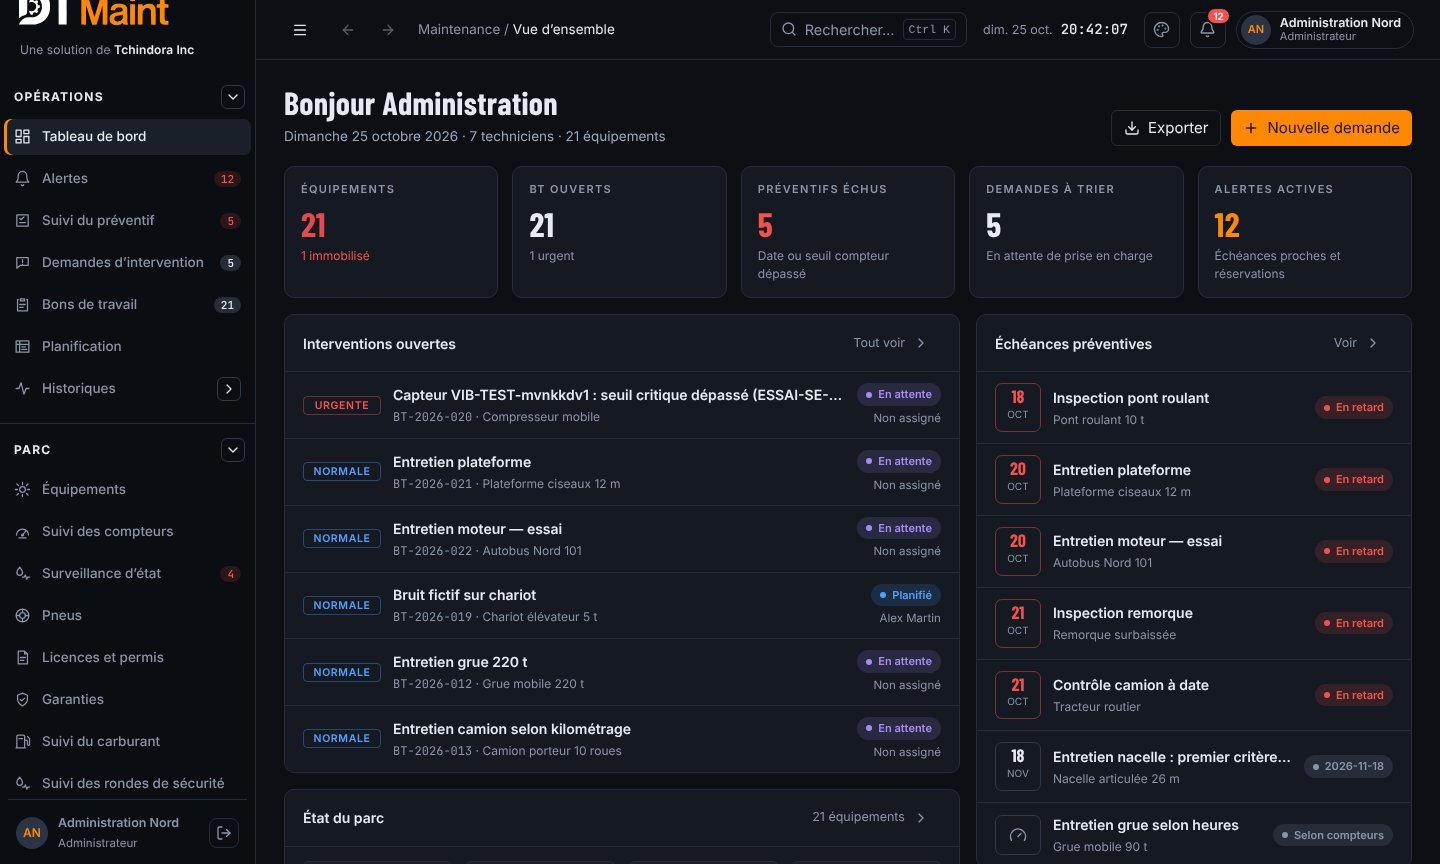1440x864 pixels.
Task: Click the Suivi du carburant fuel icon
Action: [23, 741]
